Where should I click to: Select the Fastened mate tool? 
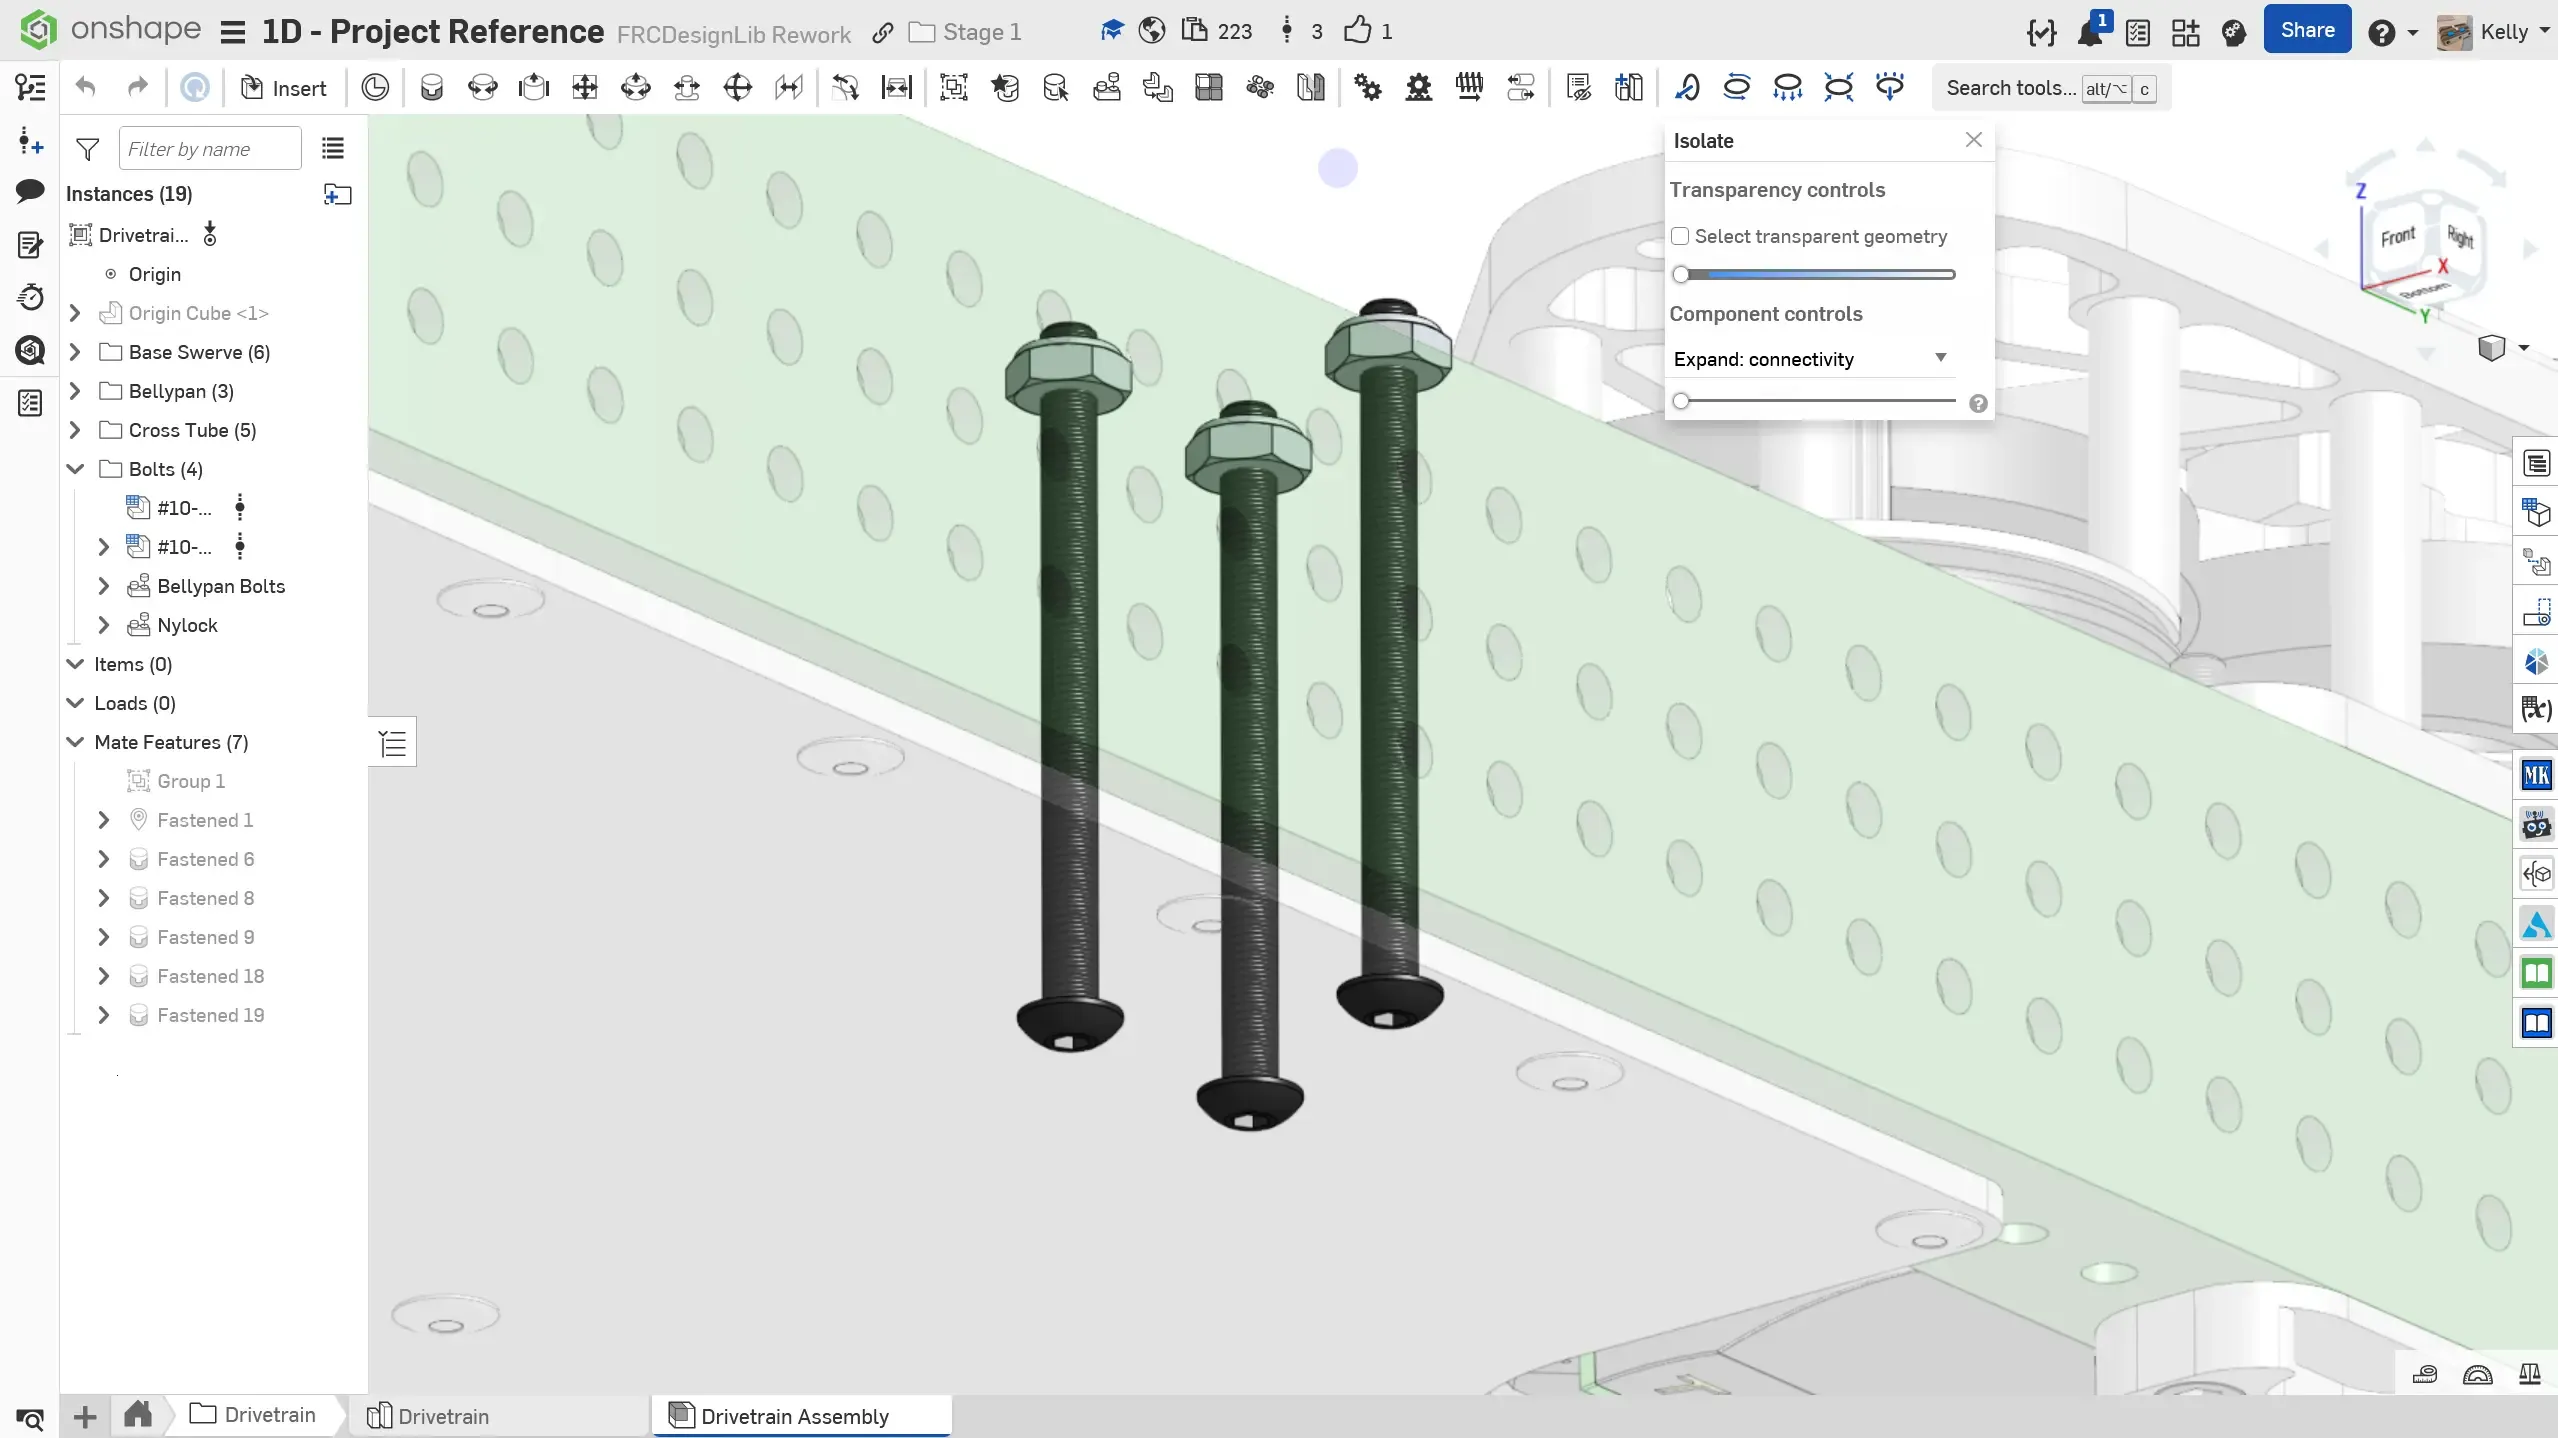431,88
